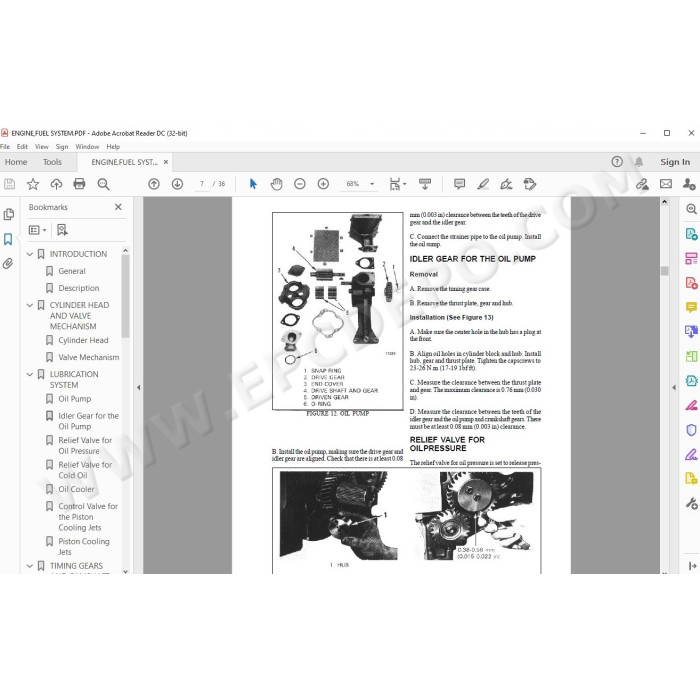Close the ENGINE,FUEL SYST... document tab

pos(166,162)
